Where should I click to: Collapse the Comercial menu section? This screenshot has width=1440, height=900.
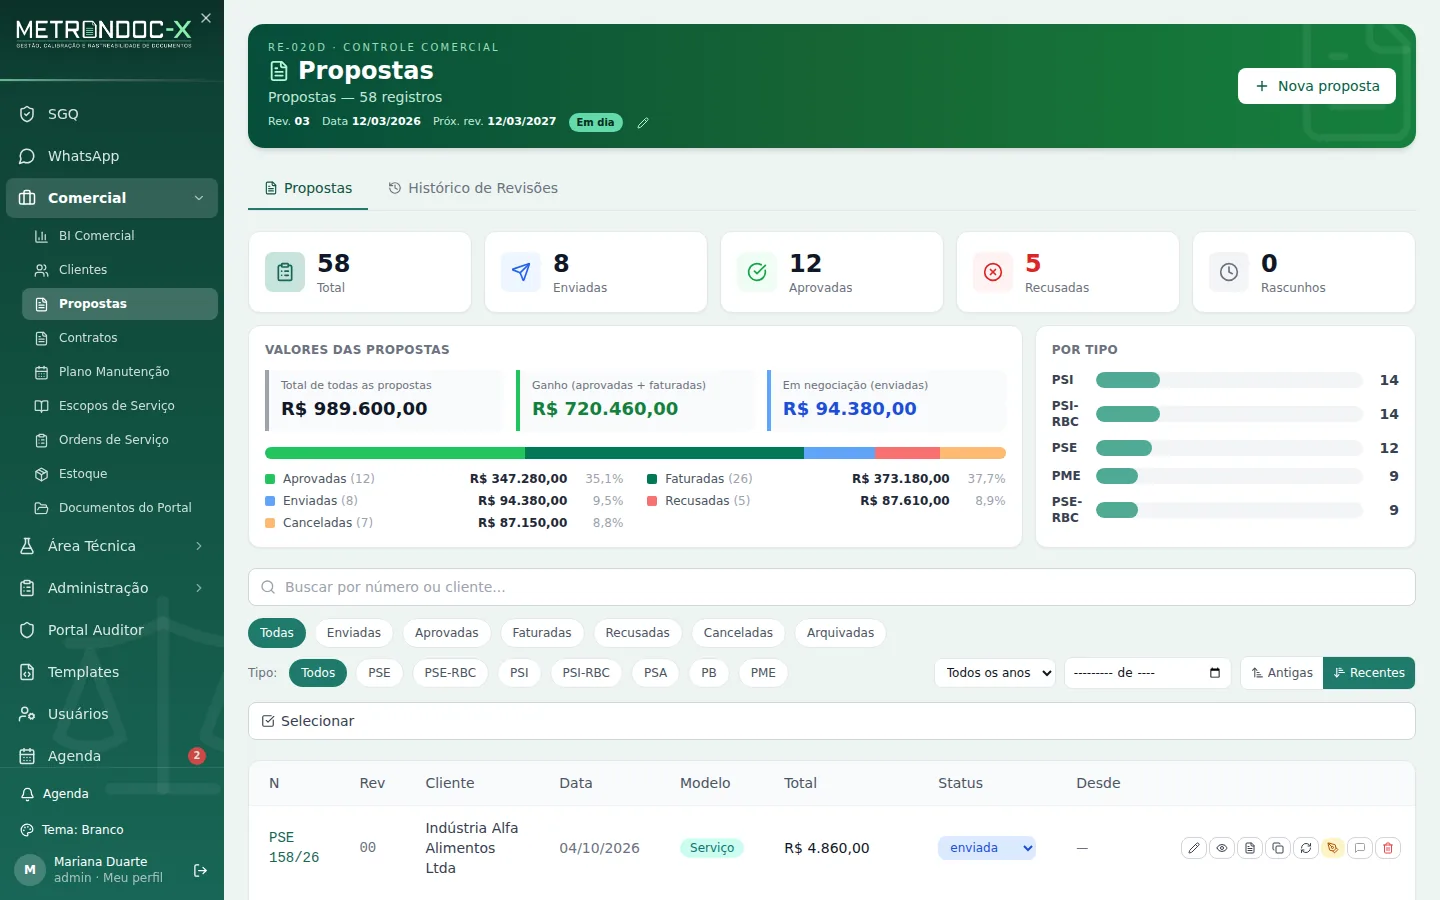[x=112, y=198]
